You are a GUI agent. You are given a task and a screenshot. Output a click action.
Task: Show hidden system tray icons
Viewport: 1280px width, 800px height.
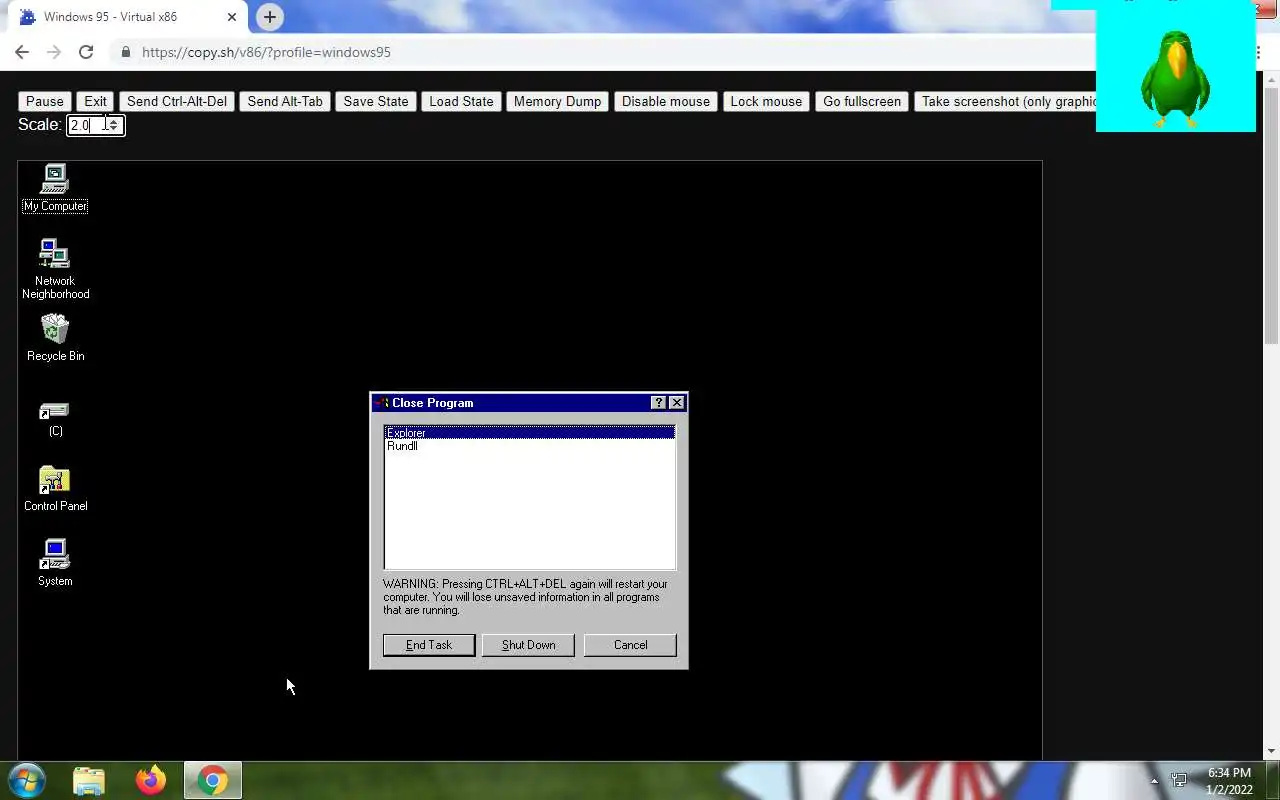point(1154,781)
